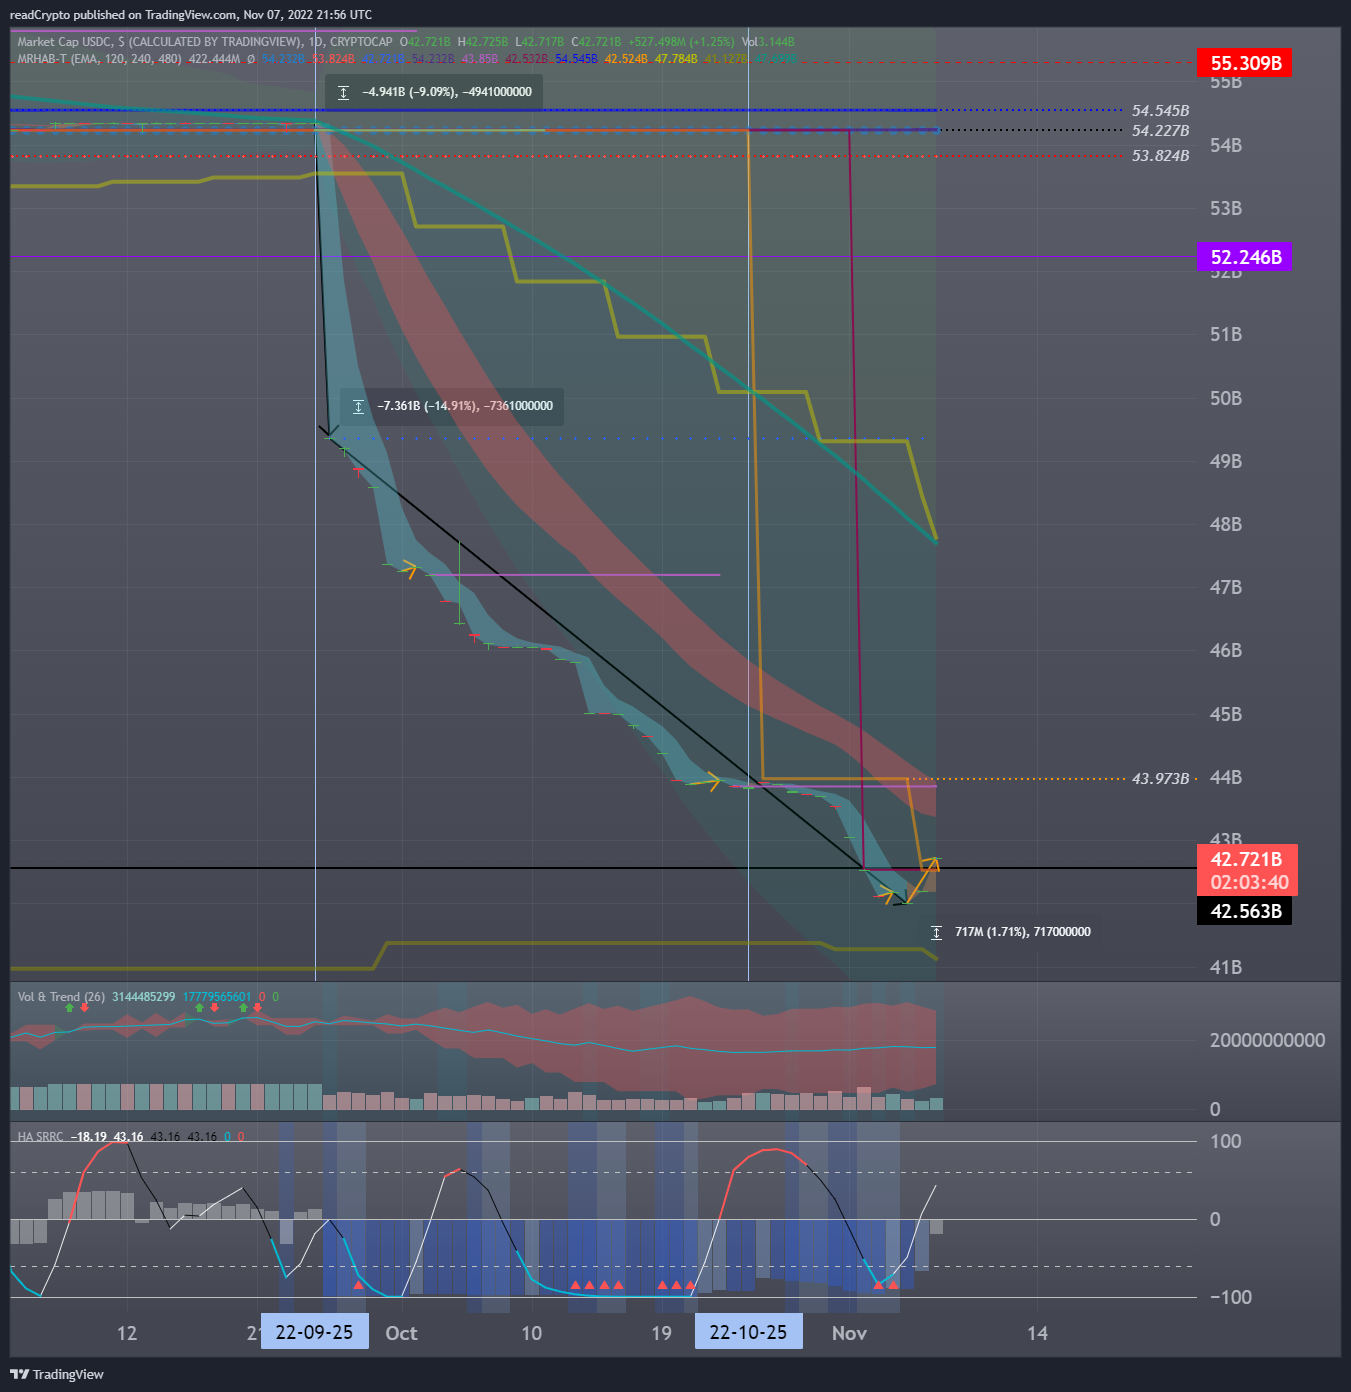This screenshot has height=1392, width=1351.
Task: Click the -7.361B (-14.91%) measurement label
Action: (x=452, y=406)
